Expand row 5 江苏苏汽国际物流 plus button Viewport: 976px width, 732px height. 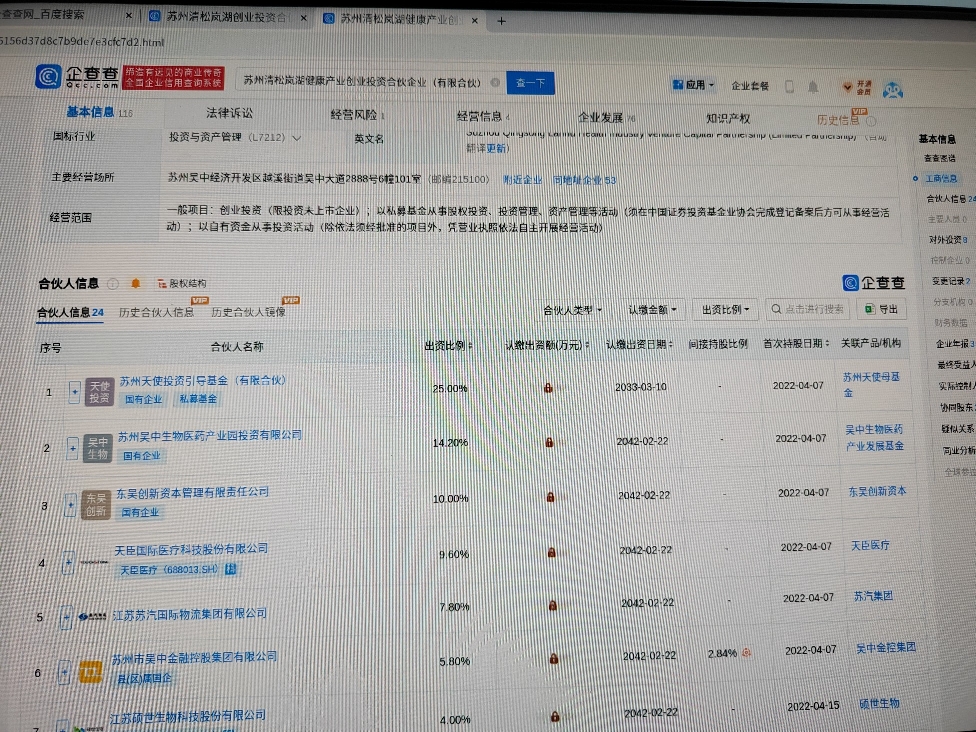click(x=67, y=617)
